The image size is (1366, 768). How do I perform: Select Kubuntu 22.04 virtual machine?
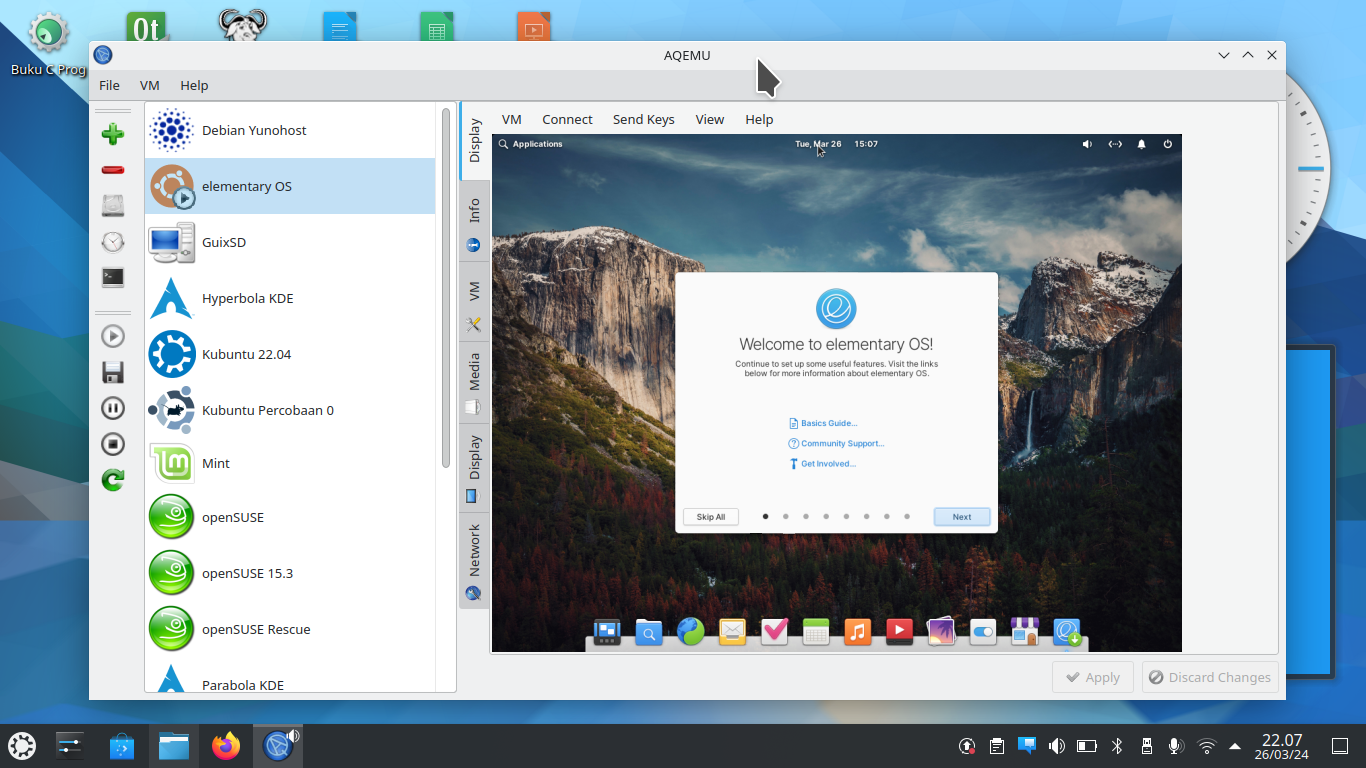click(290, 354)
